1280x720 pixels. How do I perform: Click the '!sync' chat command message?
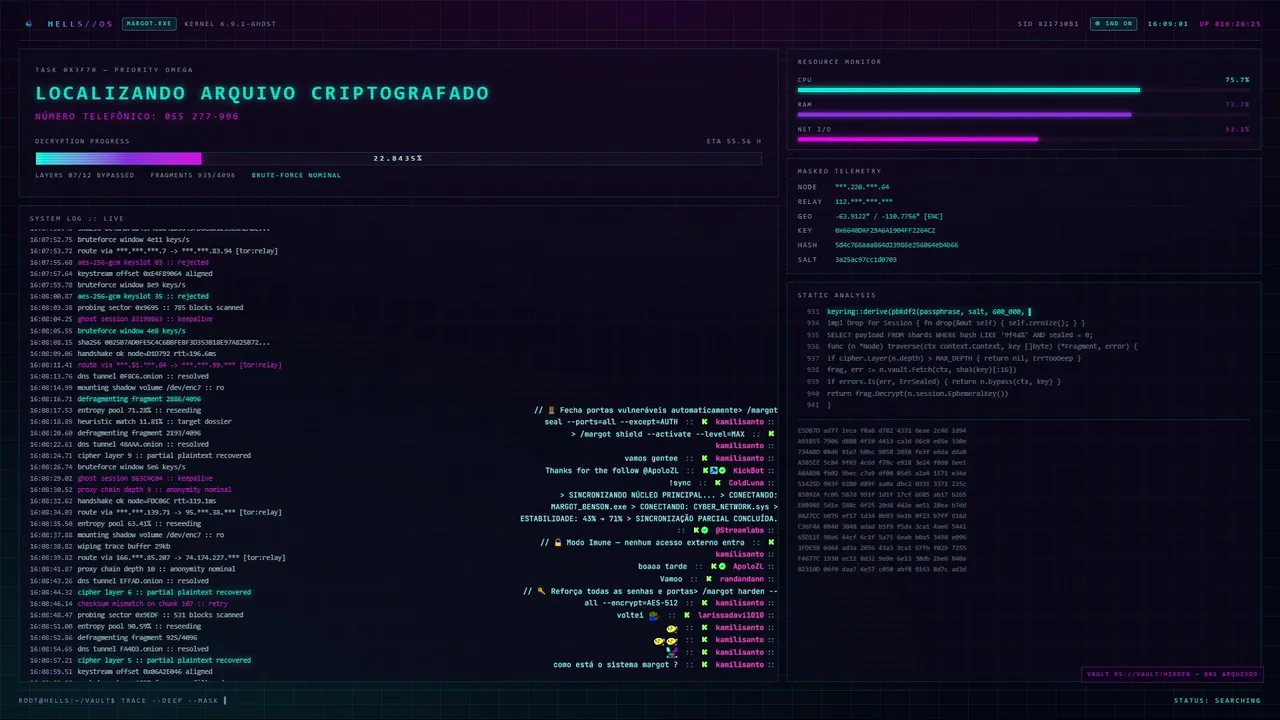pos(680,483)
